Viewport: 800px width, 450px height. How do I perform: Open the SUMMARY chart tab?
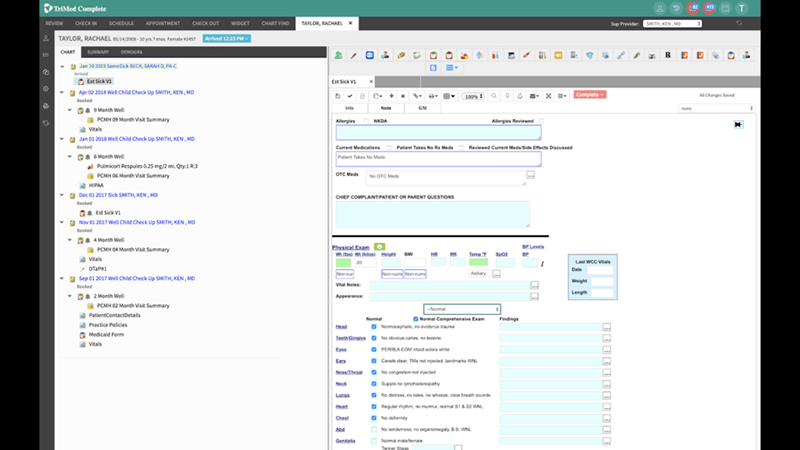click(98, 52)
